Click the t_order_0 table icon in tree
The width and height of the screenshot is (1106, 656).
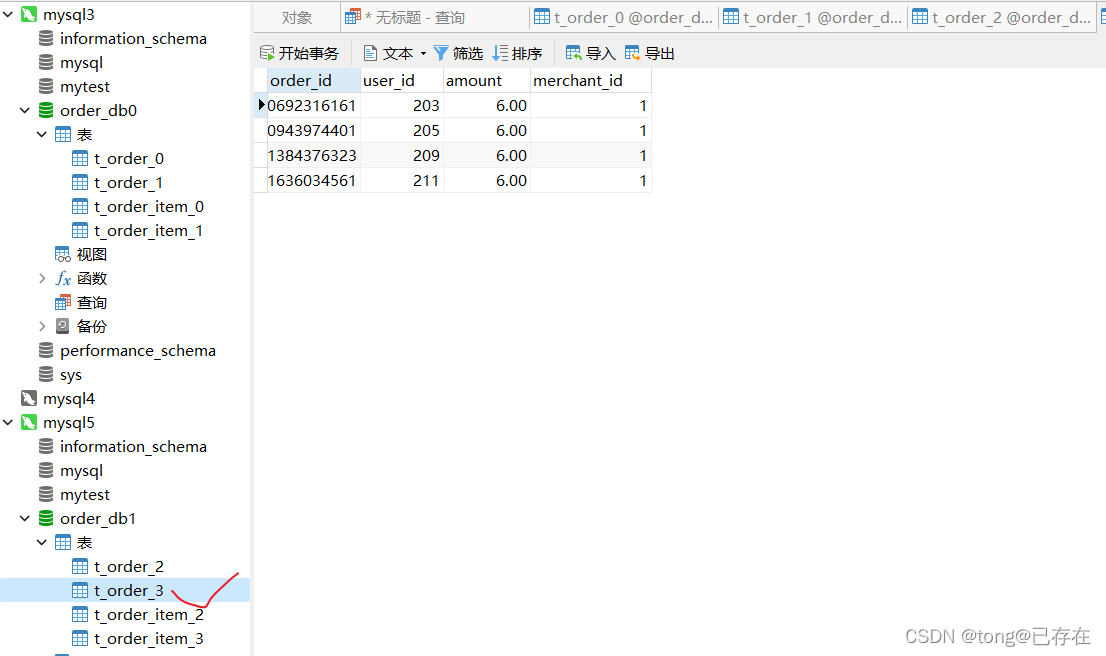[80, 158]
